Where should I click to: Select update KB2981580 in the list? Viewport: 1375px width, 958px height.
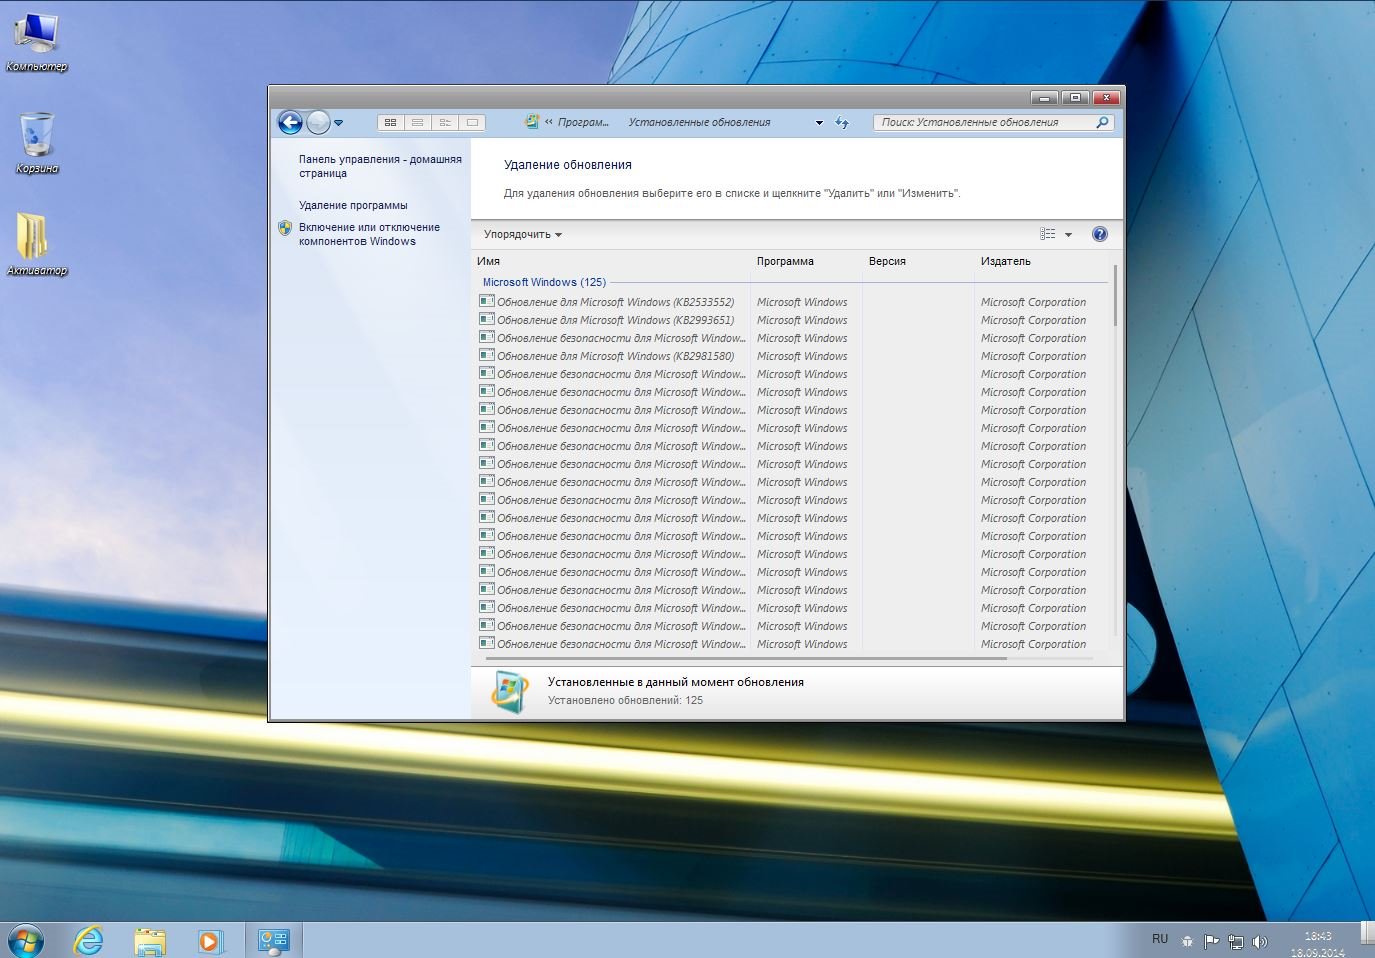[x=615, y=356]
